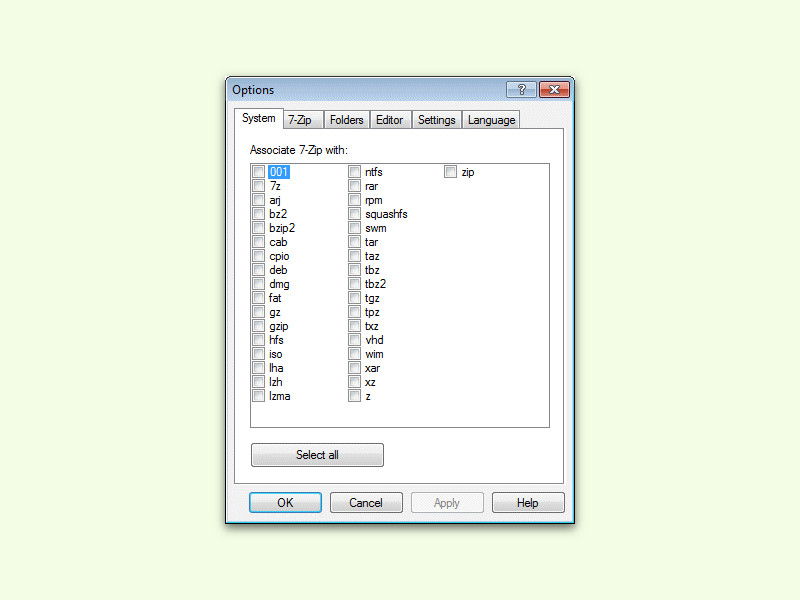This screenshot has width=800, height=600.
Task: Toggle the swm checkbox
Action: pyautogui.click(x=355, y=228)
